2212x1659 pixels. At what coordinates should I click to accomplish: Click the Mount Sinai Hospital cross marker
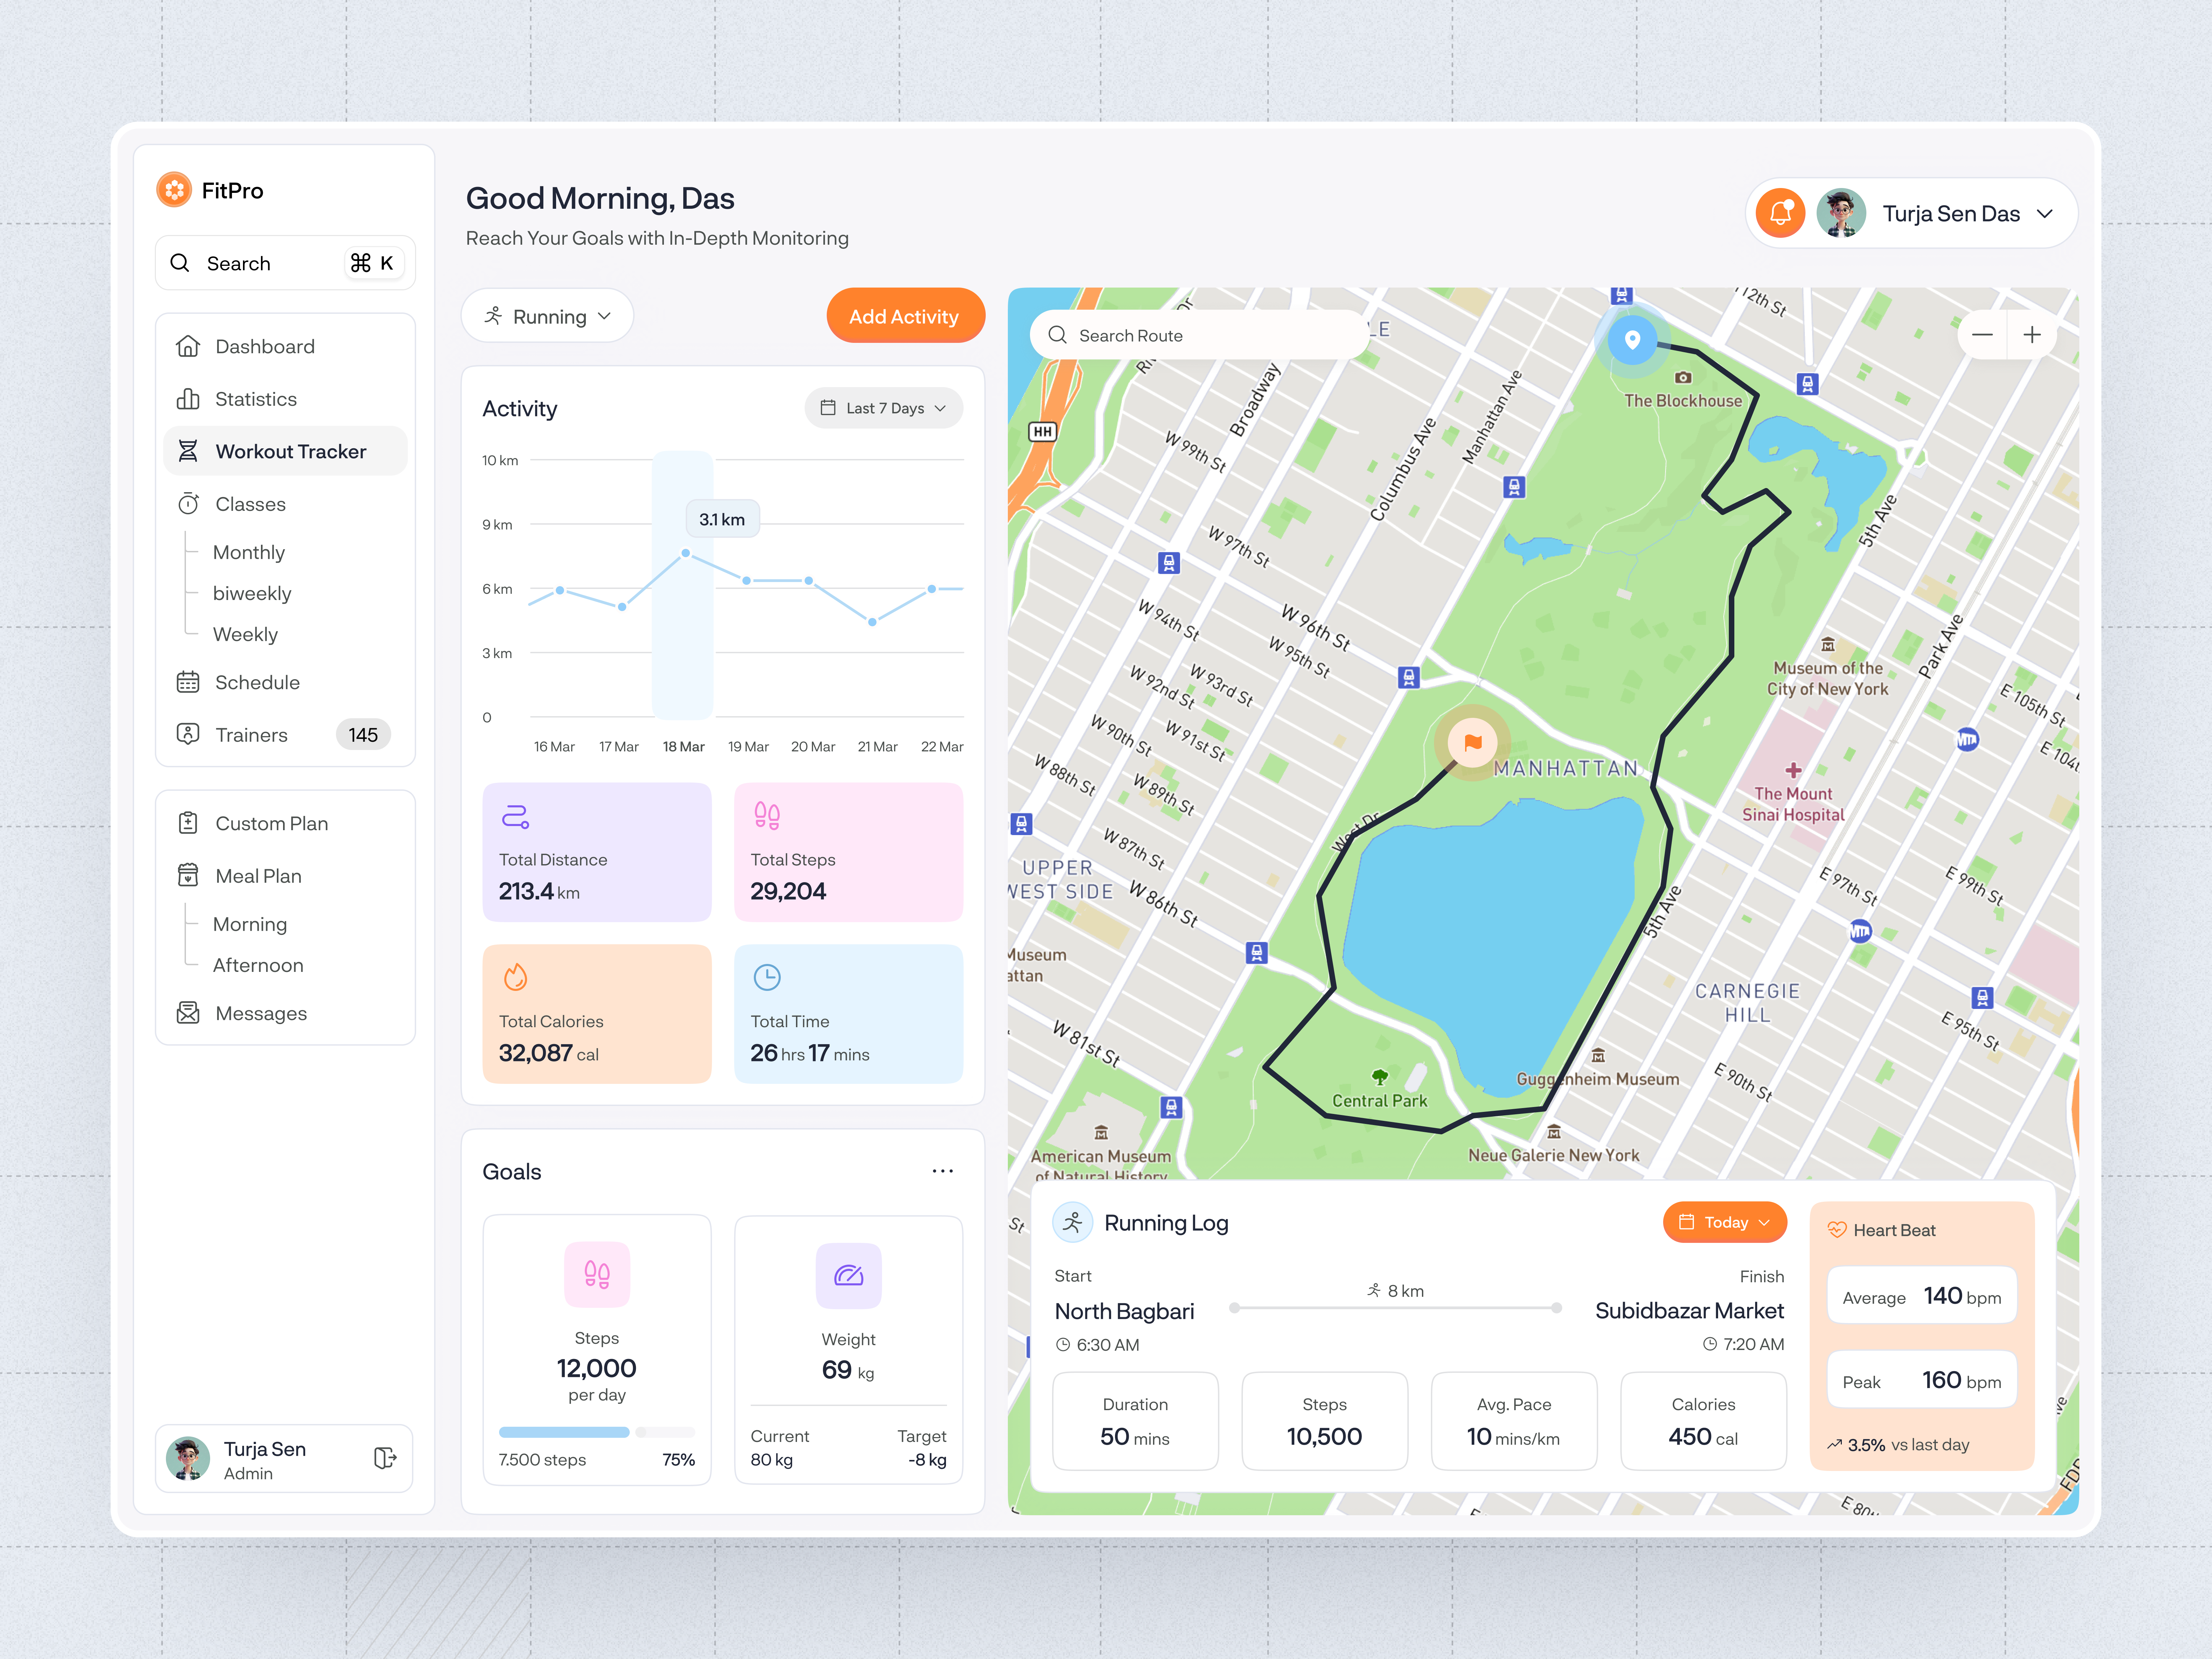tap(1793, 770)
